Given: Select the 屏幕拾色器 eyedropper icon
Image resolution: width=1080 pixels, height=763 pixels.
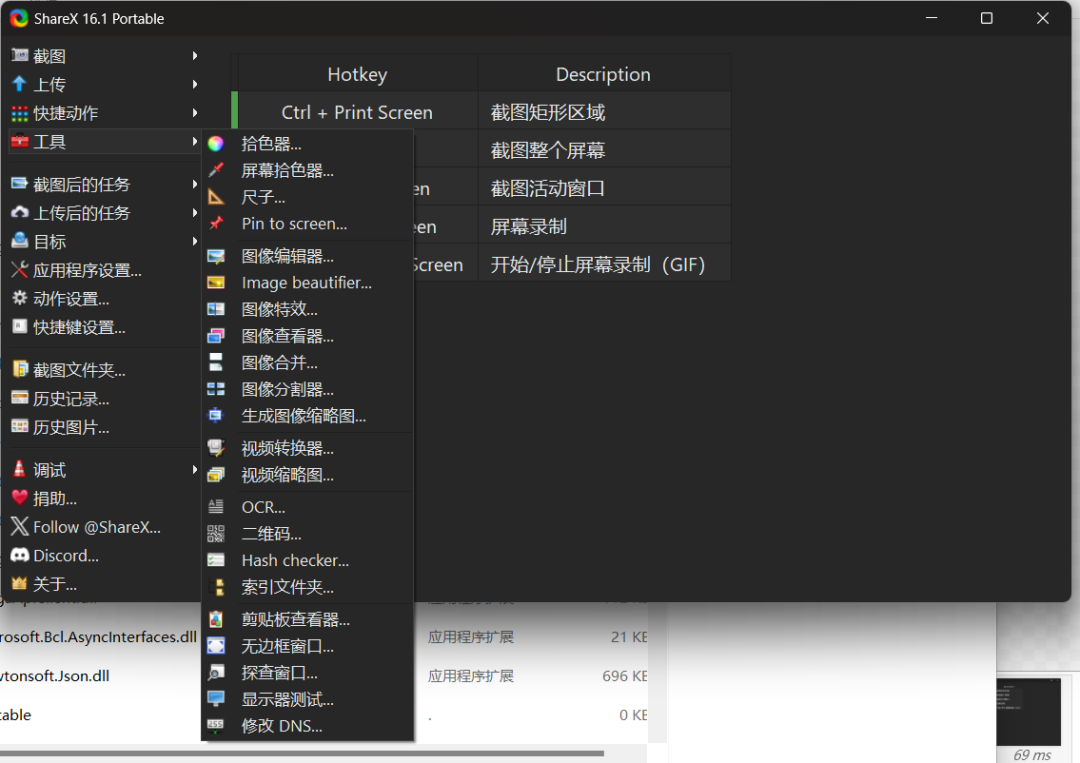Looking at the screenshot, I should [216, 170].
